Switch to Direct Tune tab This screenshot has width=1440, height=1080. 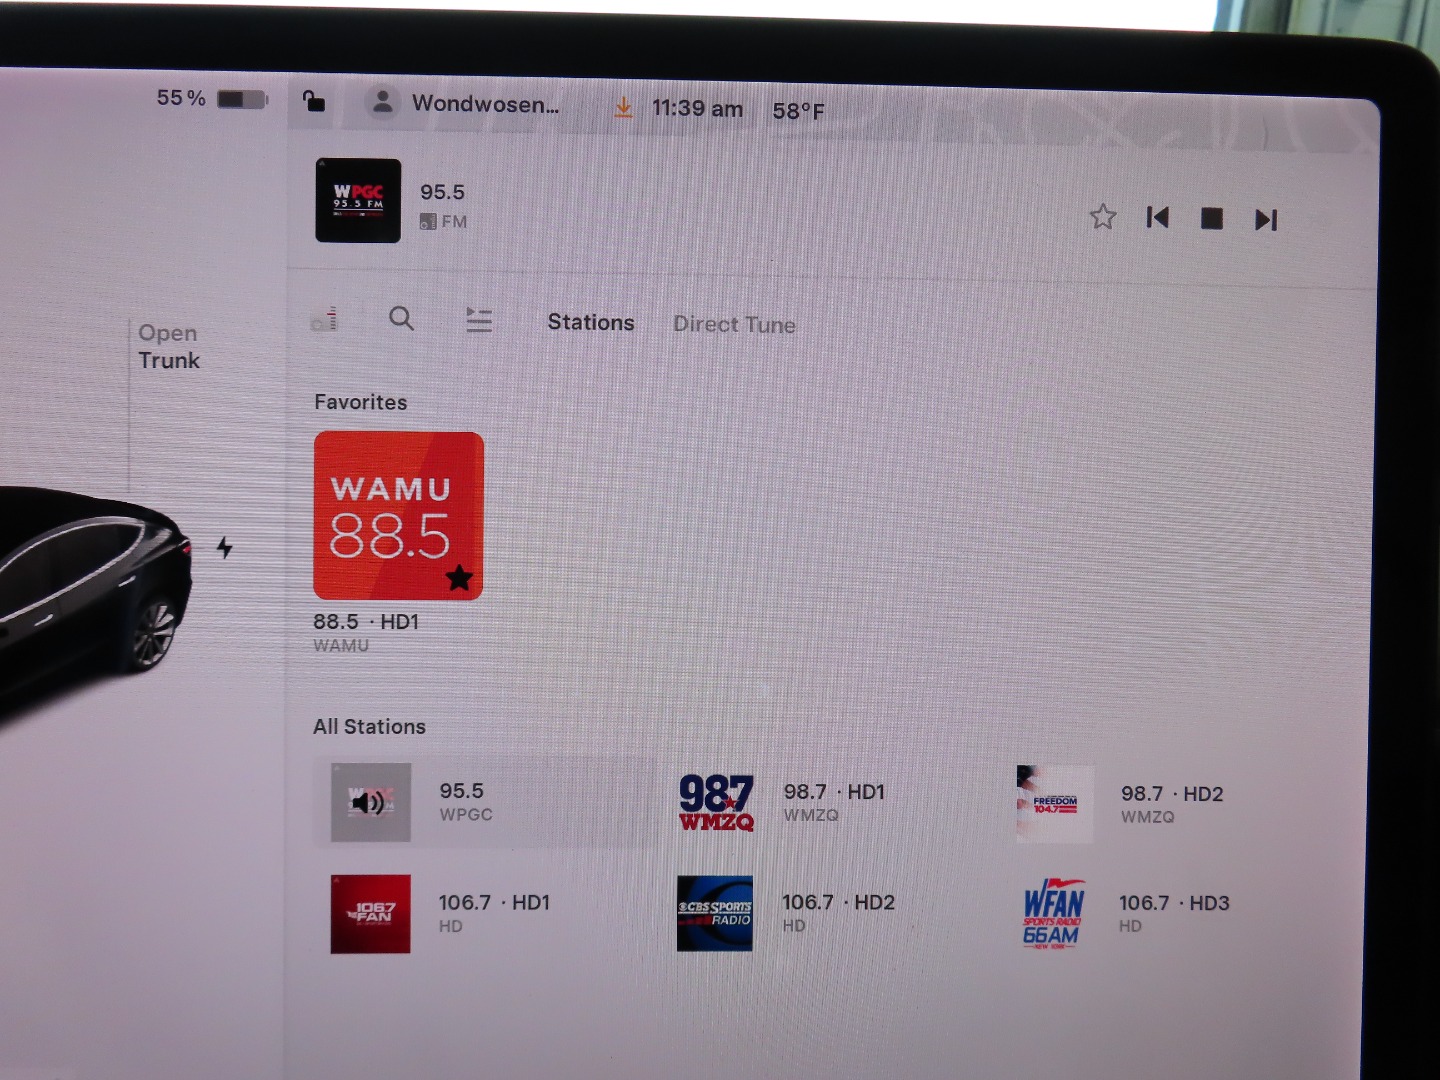coord(734,325)
